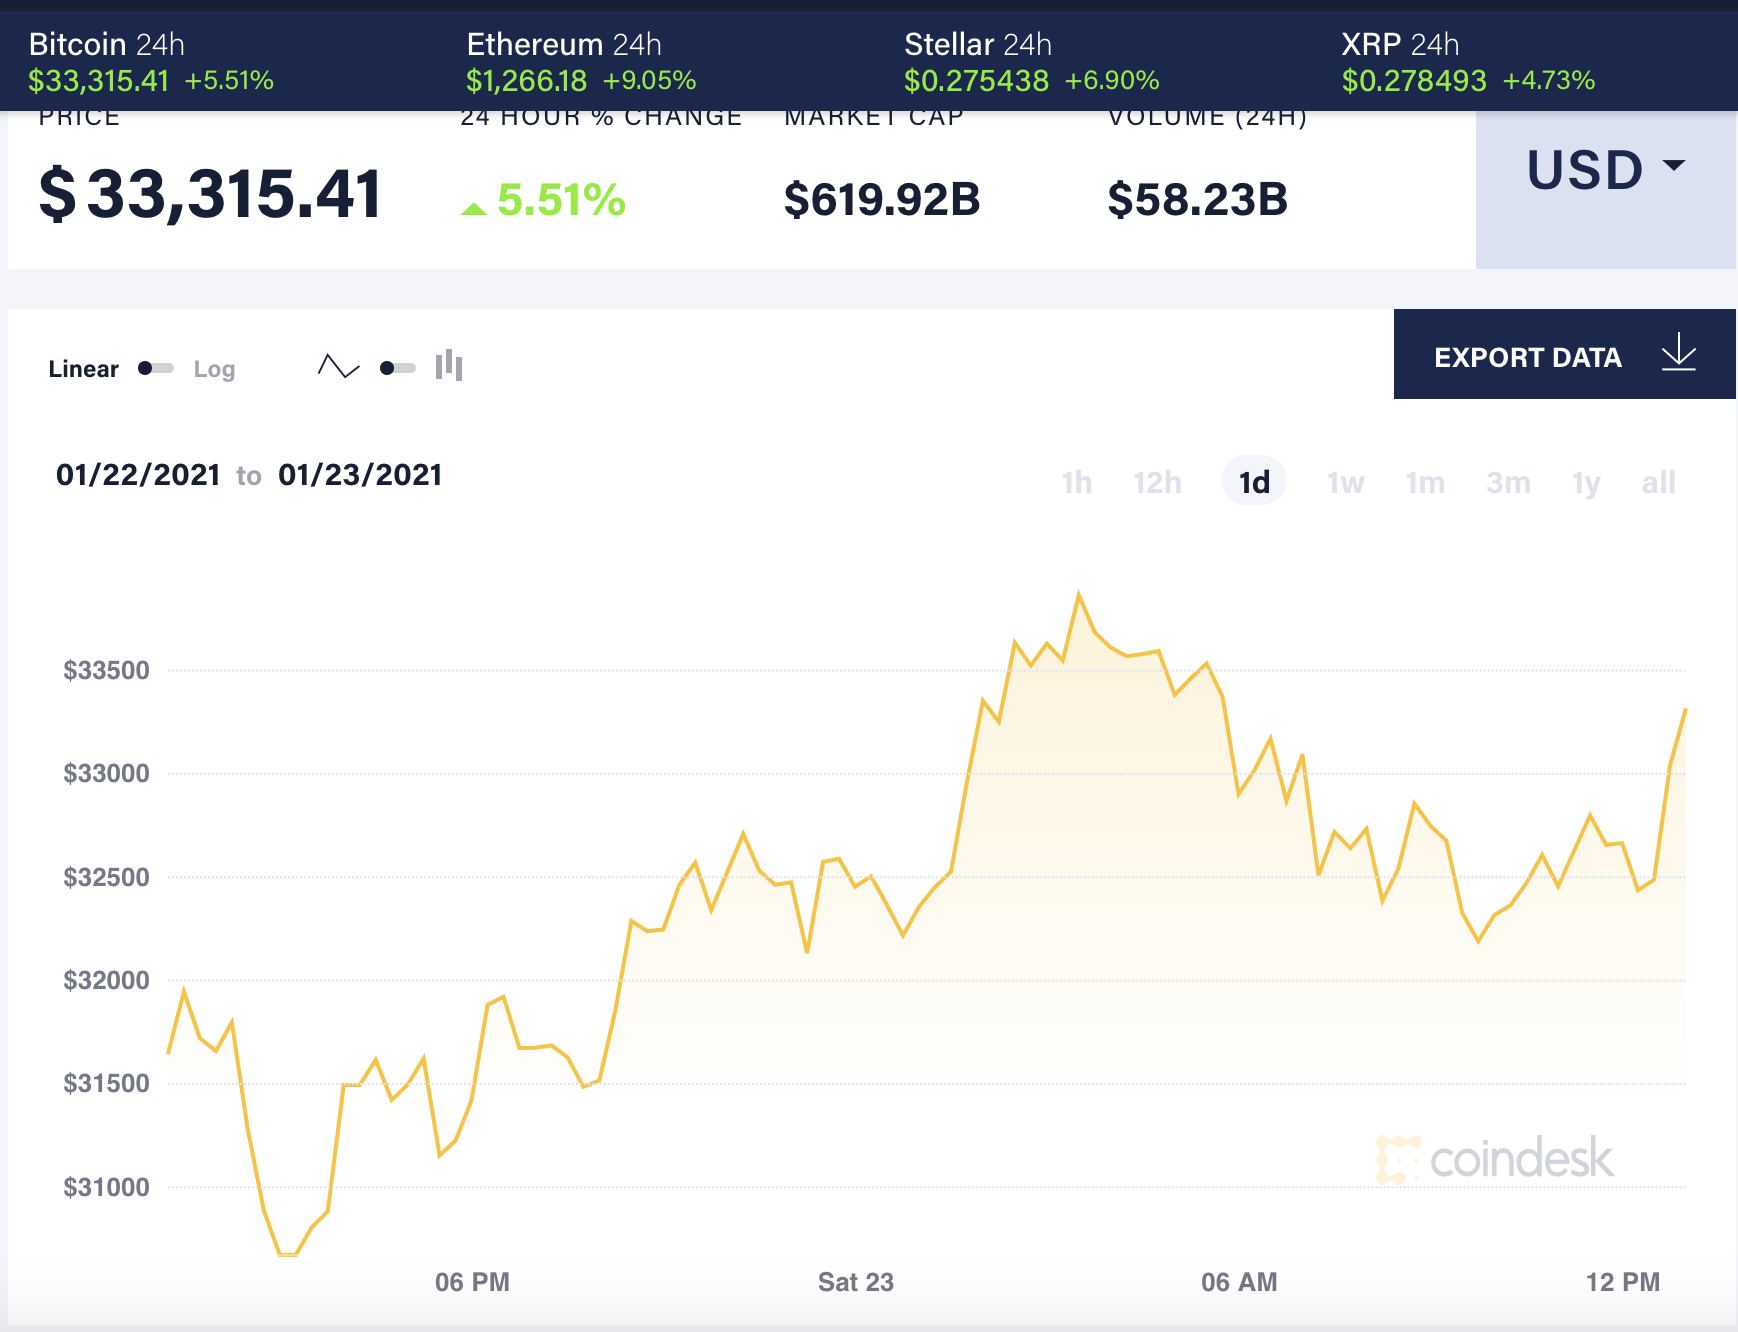
Task: Click the Log scale label
Action: click(x=213, y=369)
